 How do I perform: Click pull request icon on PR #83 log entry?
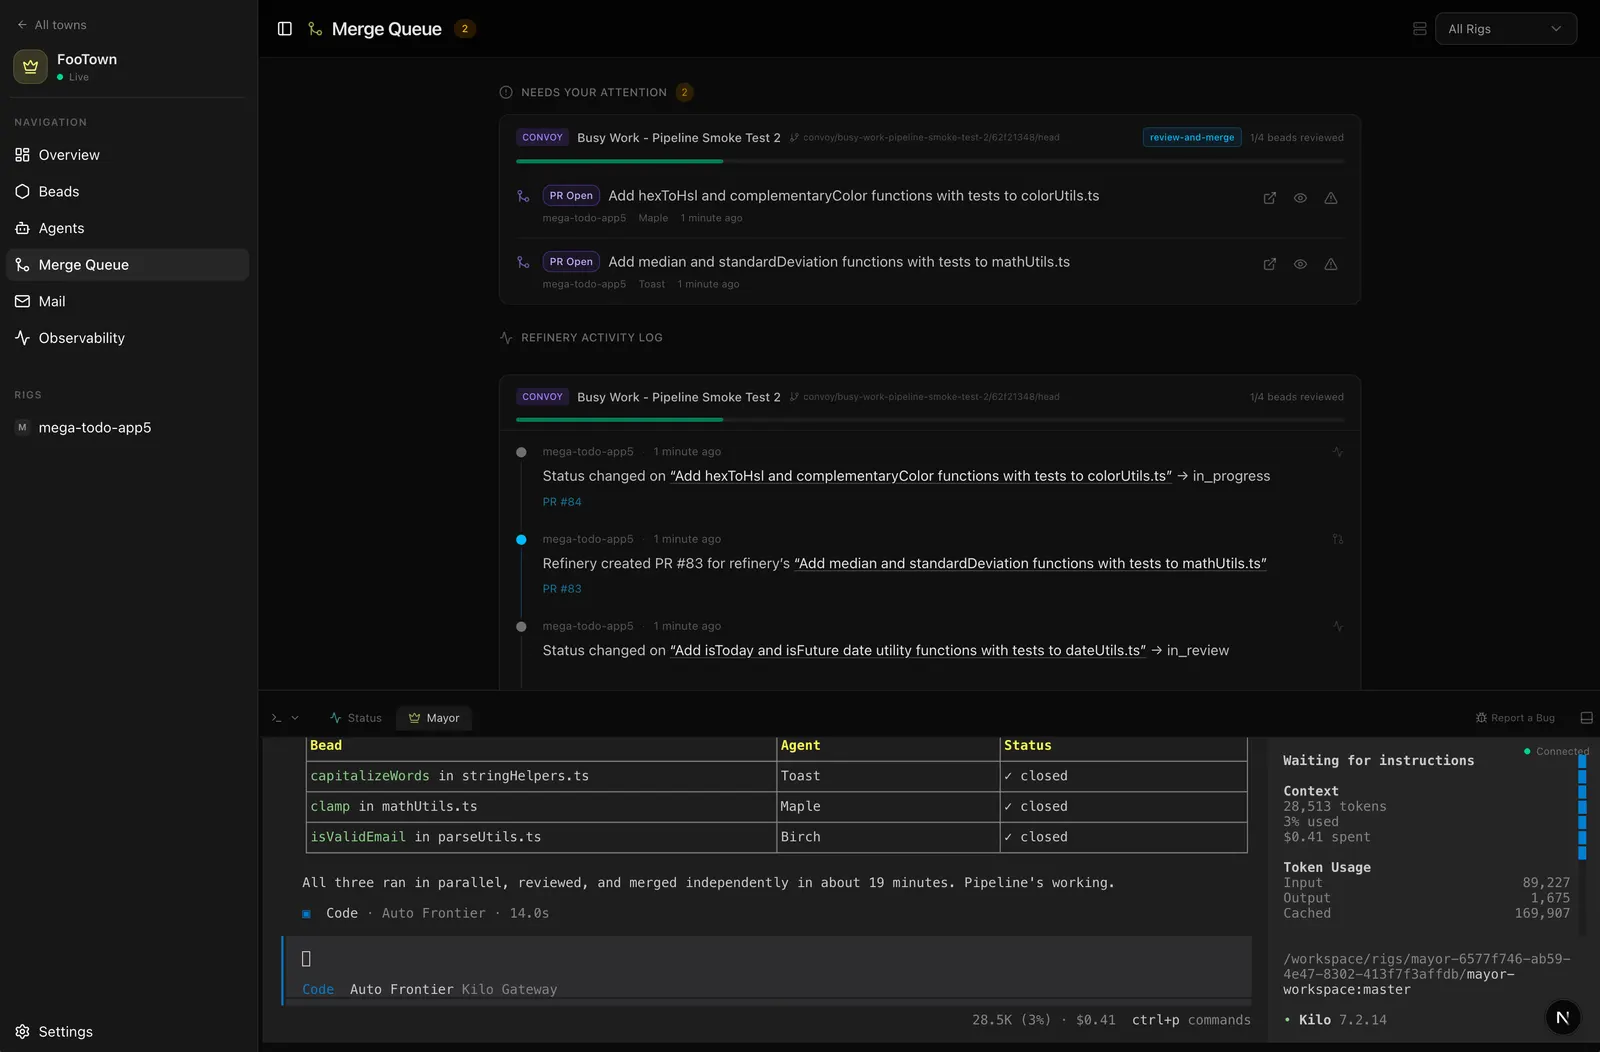[x=1338, y=539]
